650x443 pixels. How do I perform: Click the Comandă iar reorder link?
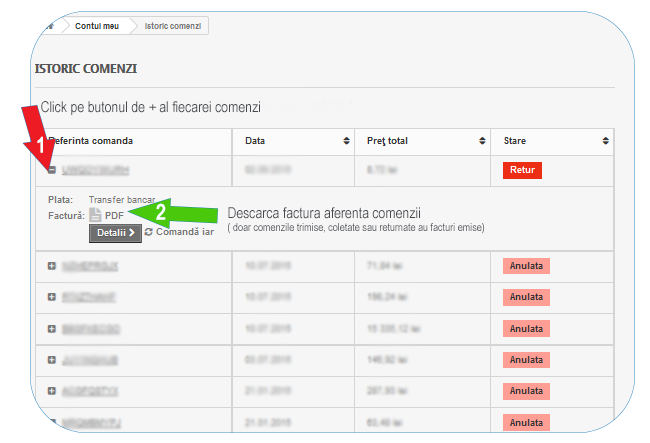click(184, 232)
